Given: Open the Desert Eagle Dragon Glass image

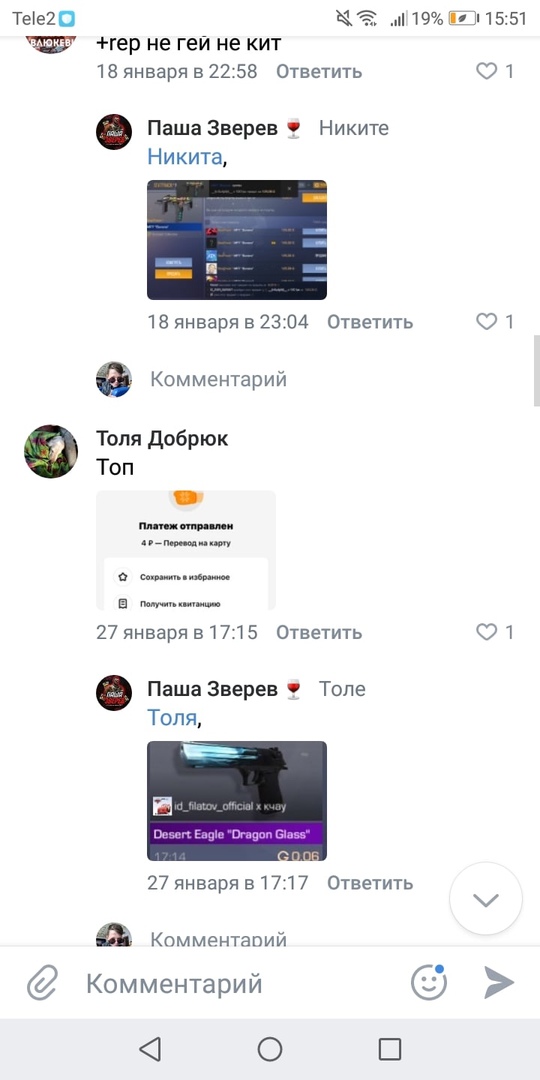Looking at the screenshot, I should point(237,800).
